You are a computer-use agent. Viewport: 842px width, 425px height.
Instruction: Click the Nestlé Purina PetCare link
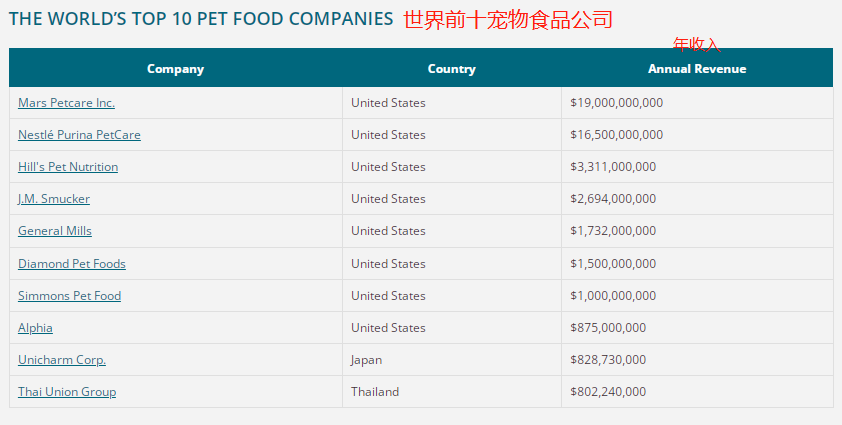pos(79,135)
